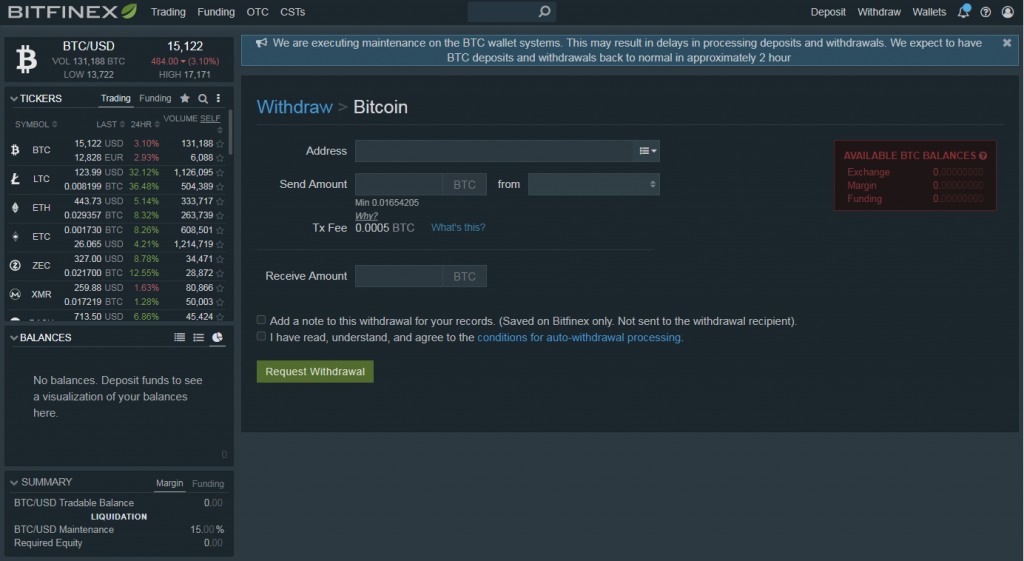Click the ETH coin icon in tickers
The width and height of the screenshot is (1024, 561).
15,208
